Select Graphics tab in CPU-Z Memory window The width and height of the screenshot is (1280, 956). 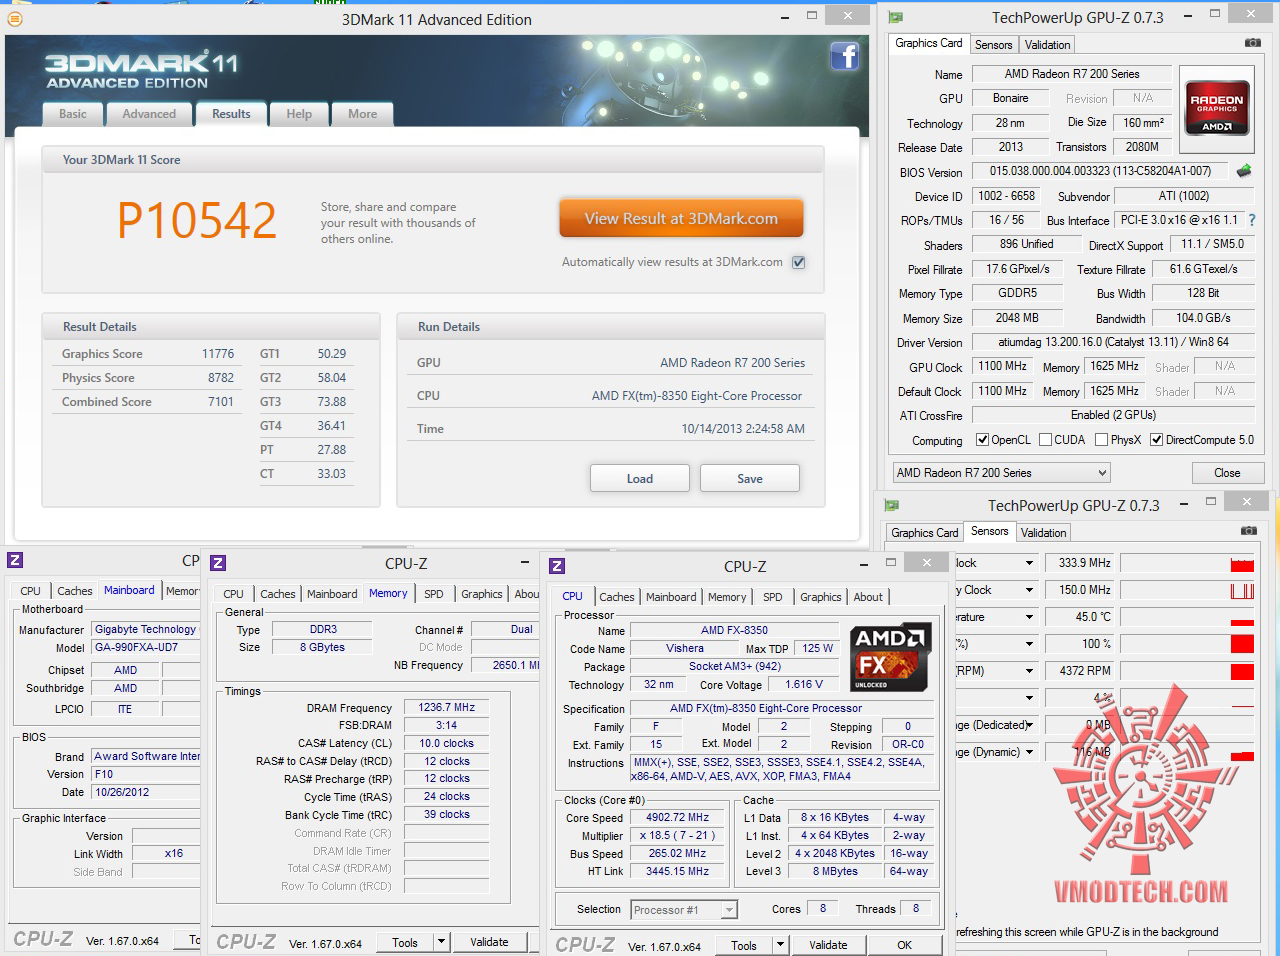[x=482, y=594]
